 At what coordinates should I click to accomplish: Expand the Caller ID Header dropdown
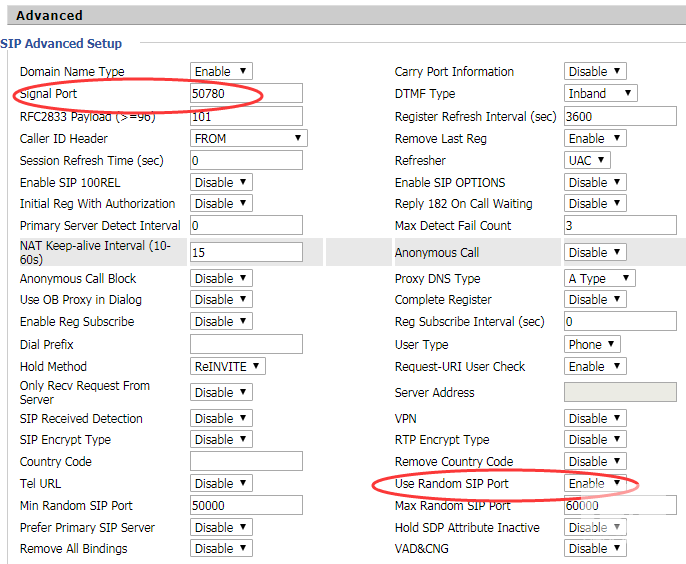click(x=248, y=139)
